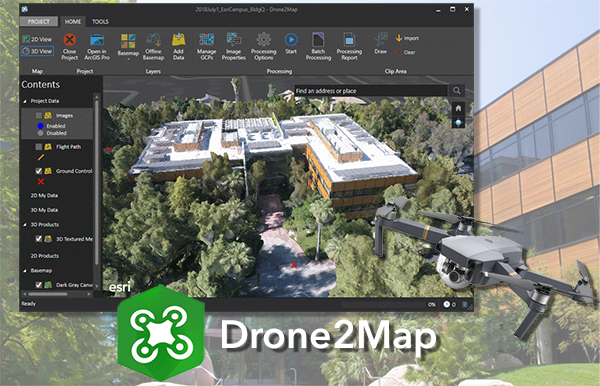The width and height of the screenshot is (600, 386).
Task: Open the Basemap dropdown
Action: (x=128, y=47)
